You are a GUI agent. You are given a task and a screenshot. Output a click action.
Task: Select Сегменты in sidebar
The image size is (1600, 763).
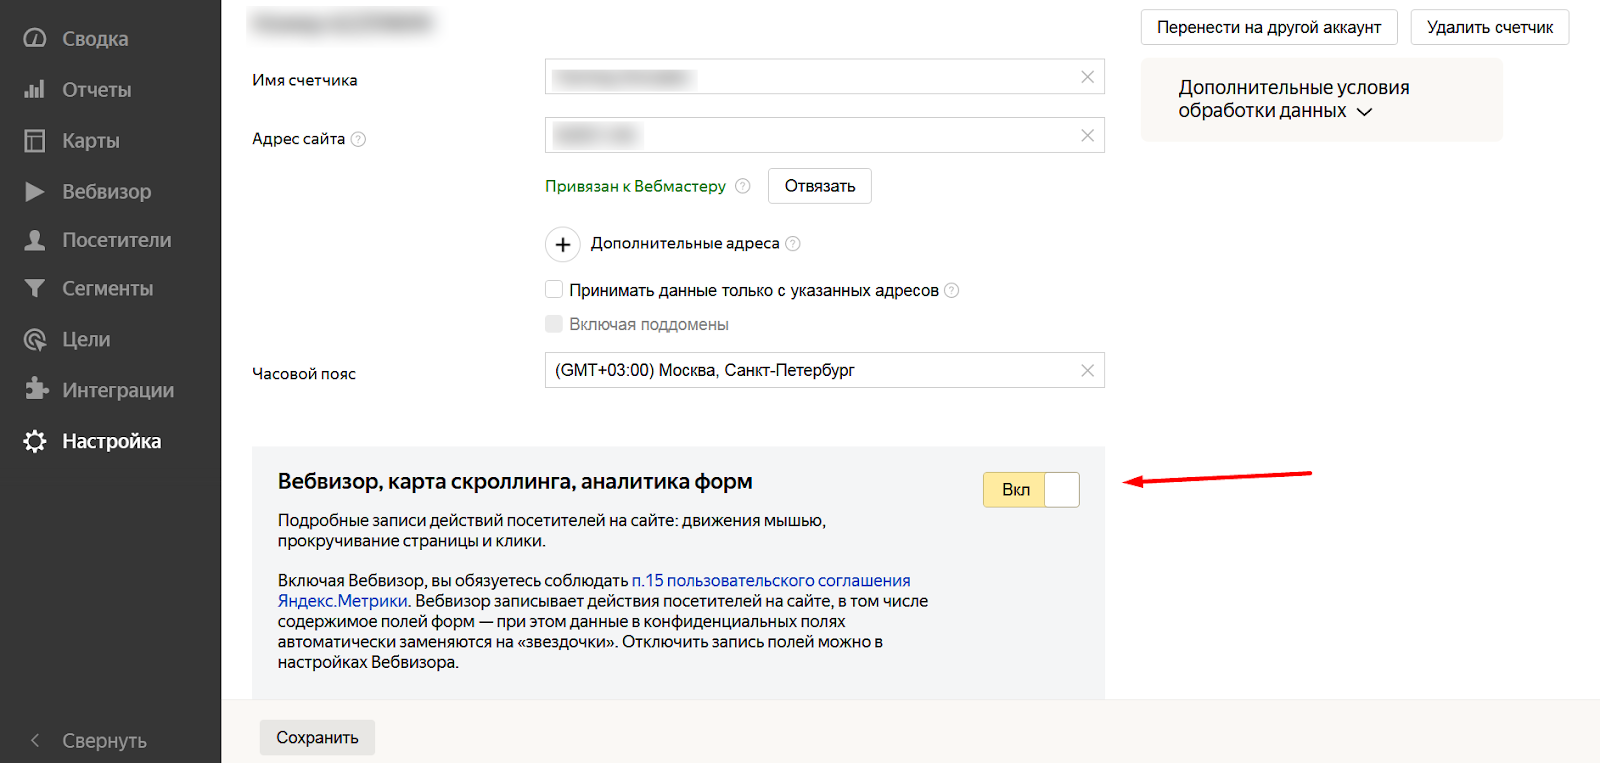110,288
